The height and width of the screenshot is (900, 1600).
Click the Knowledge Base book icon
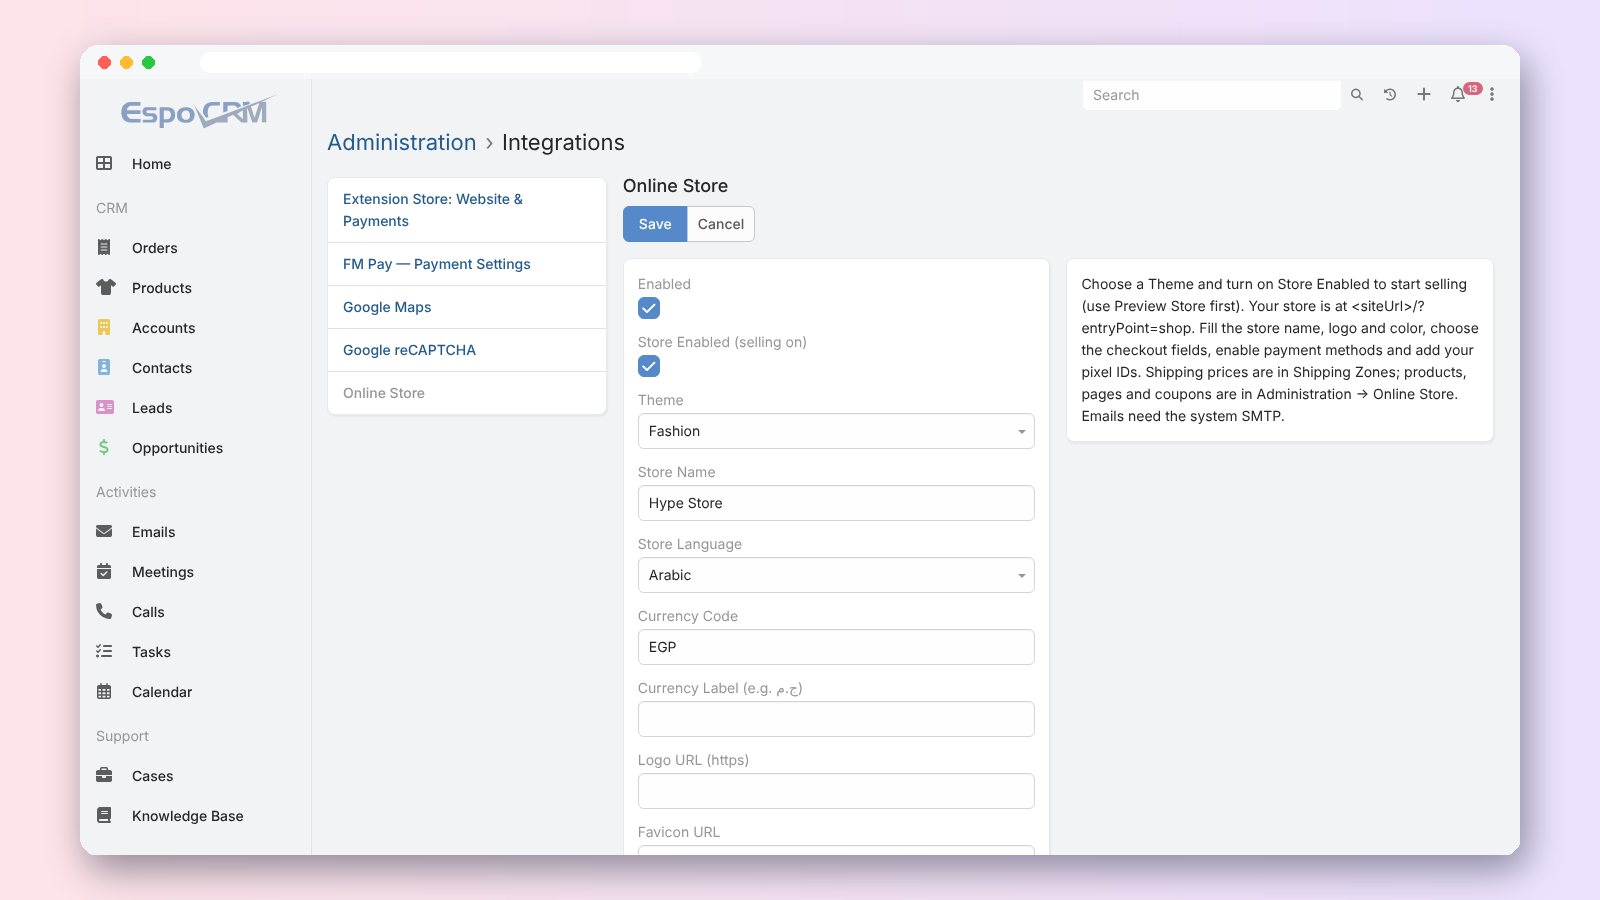coord(104,815)
